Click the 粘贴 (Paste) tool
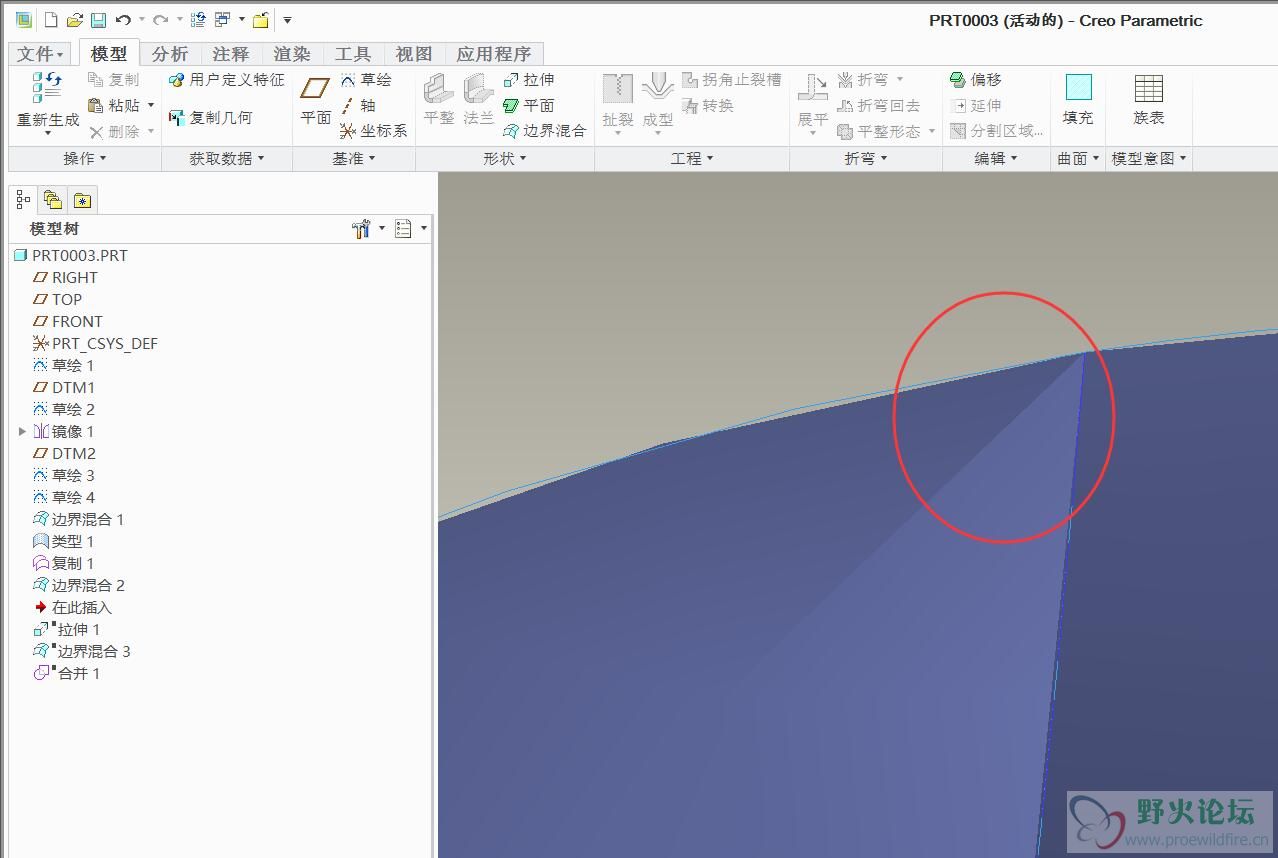The width and height of the screenshot is (1278, 858). (115, 105)
